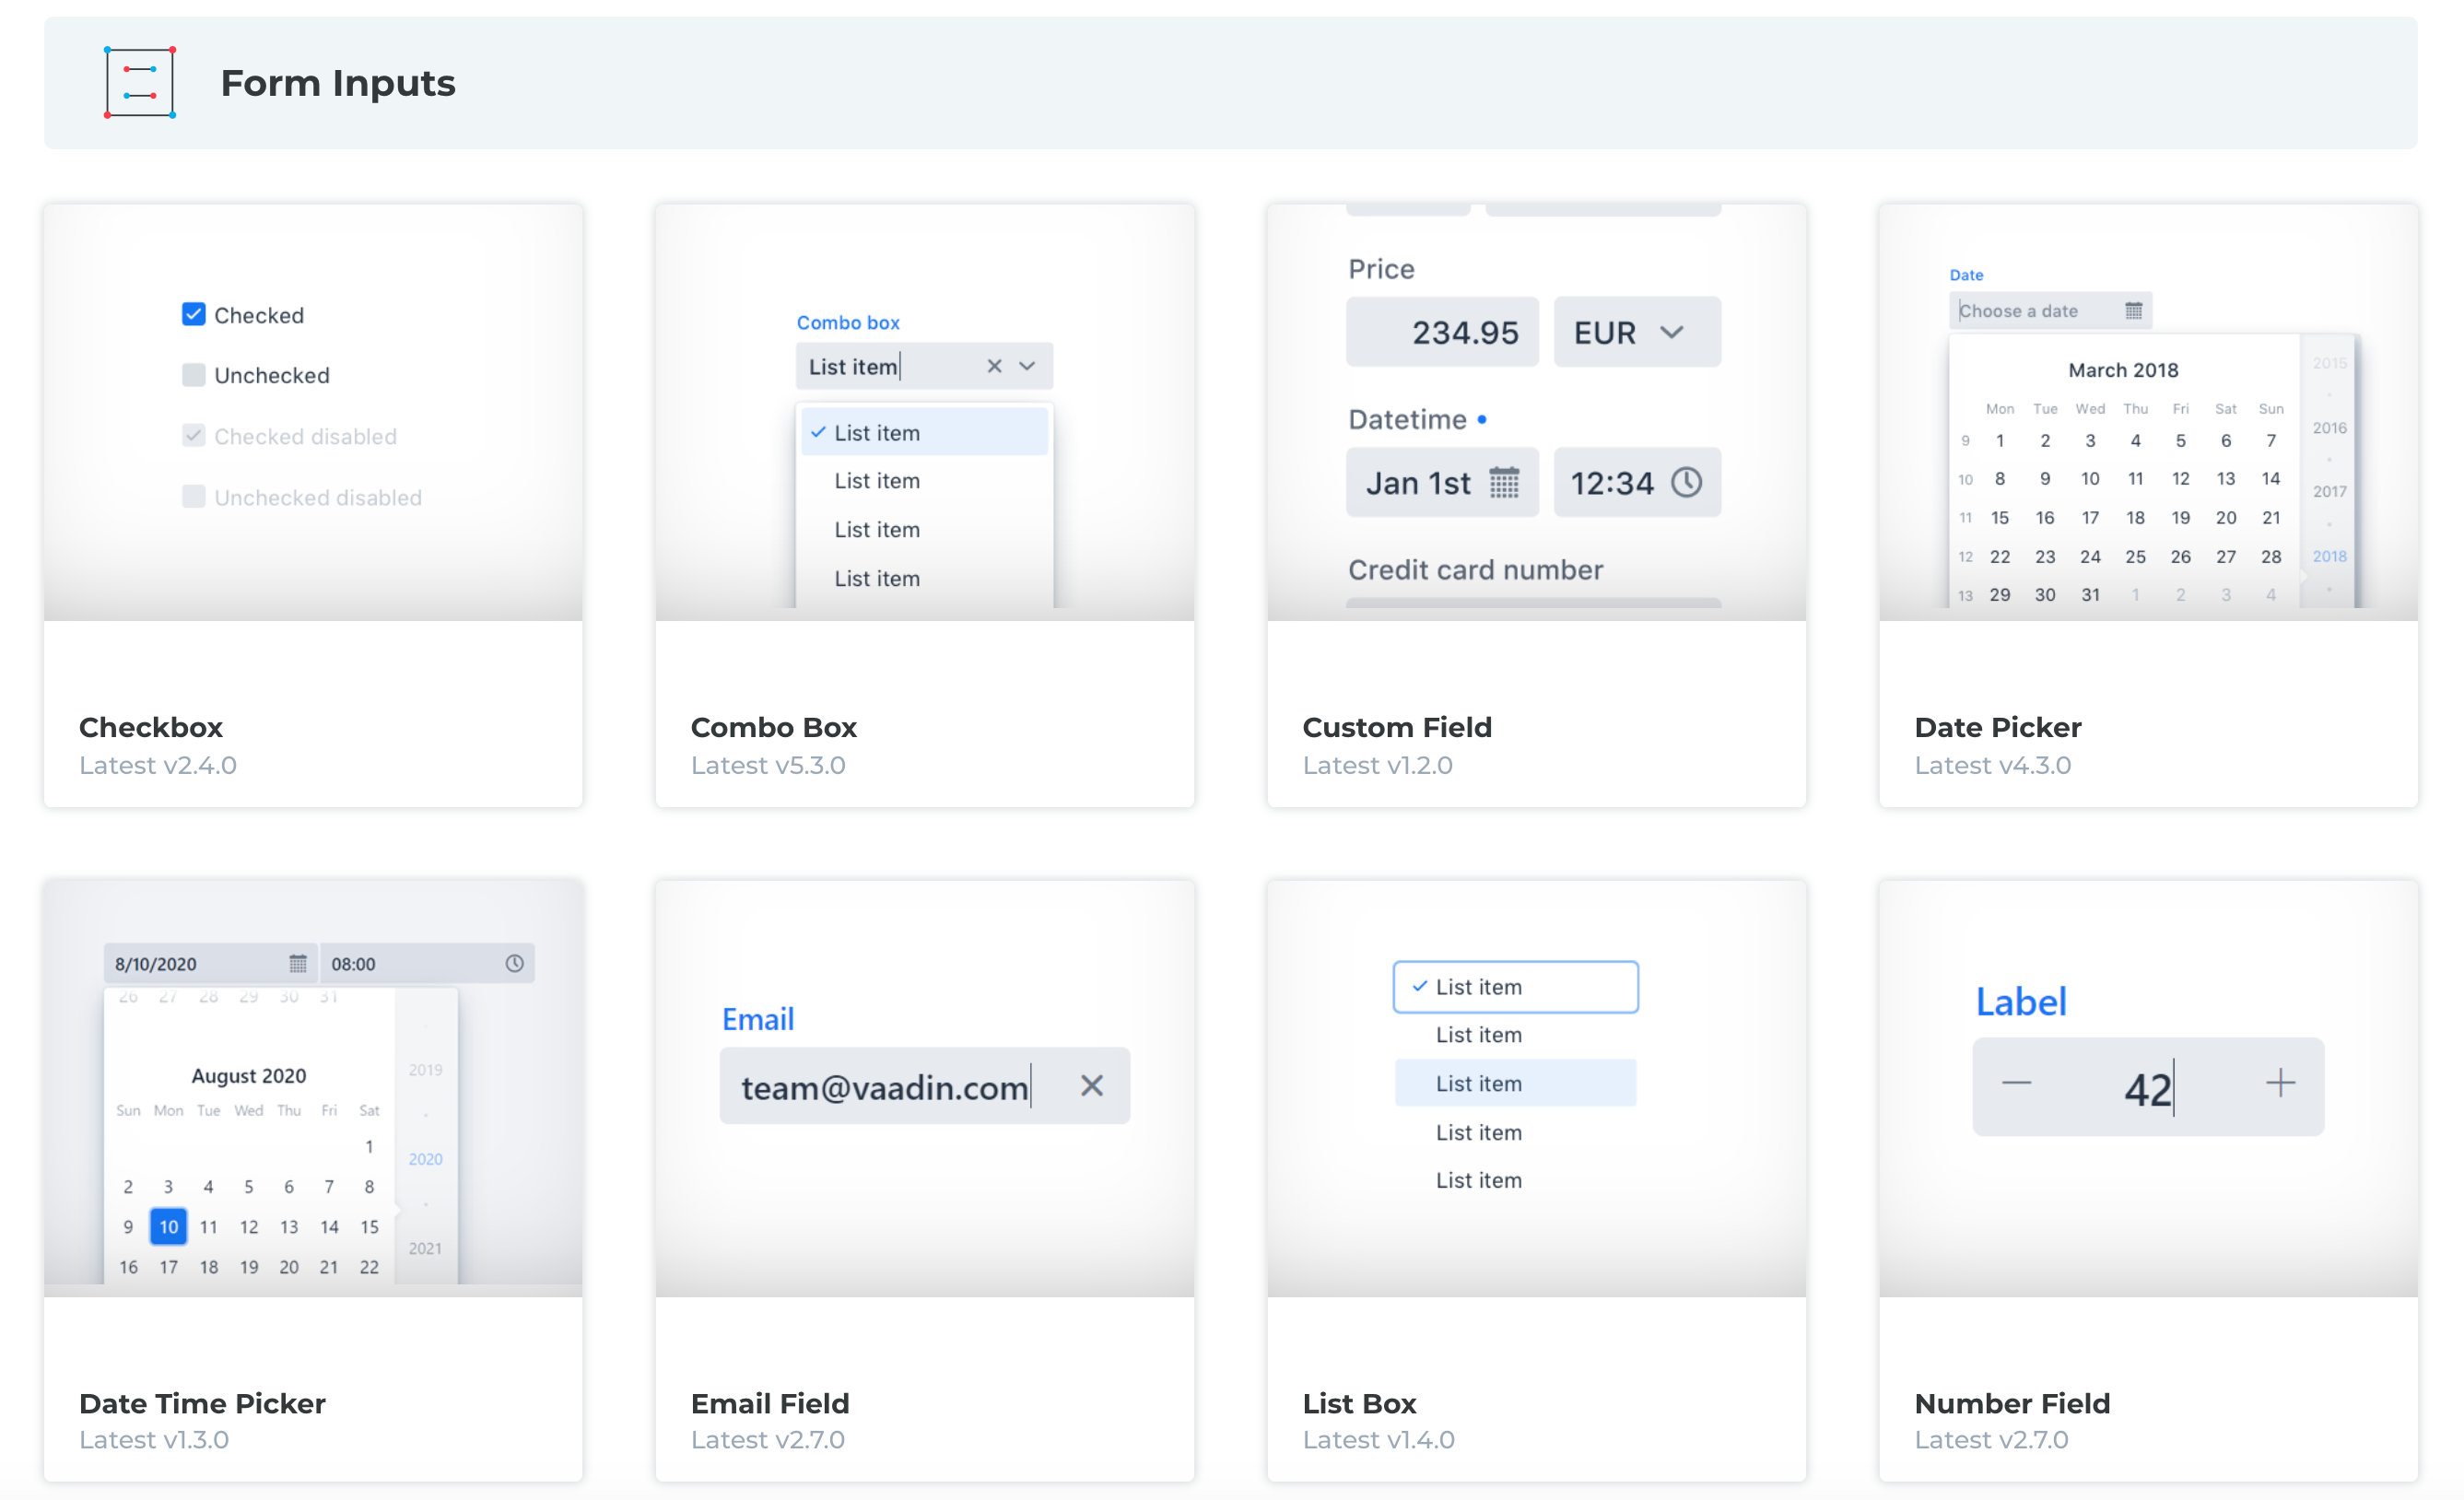Image resolution: width=2464 pixels, height=1500 pixels.
Task: Click the calendar icon beside 8/10/2020
Action: 298,963
